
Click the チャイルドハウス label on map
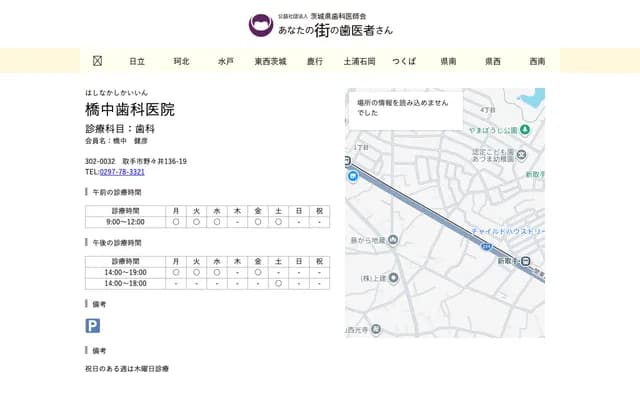tap(508, 231)
